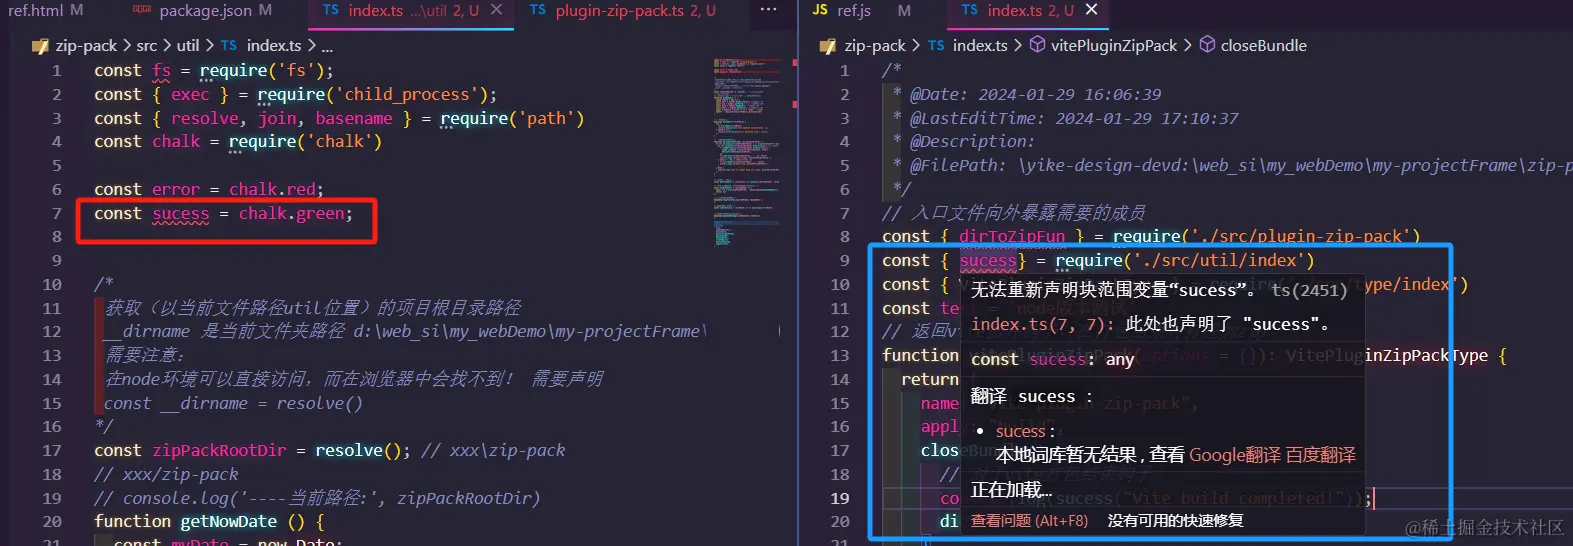
Task: Expand the util breadcrumb segment
Action: tap(188, 46)
